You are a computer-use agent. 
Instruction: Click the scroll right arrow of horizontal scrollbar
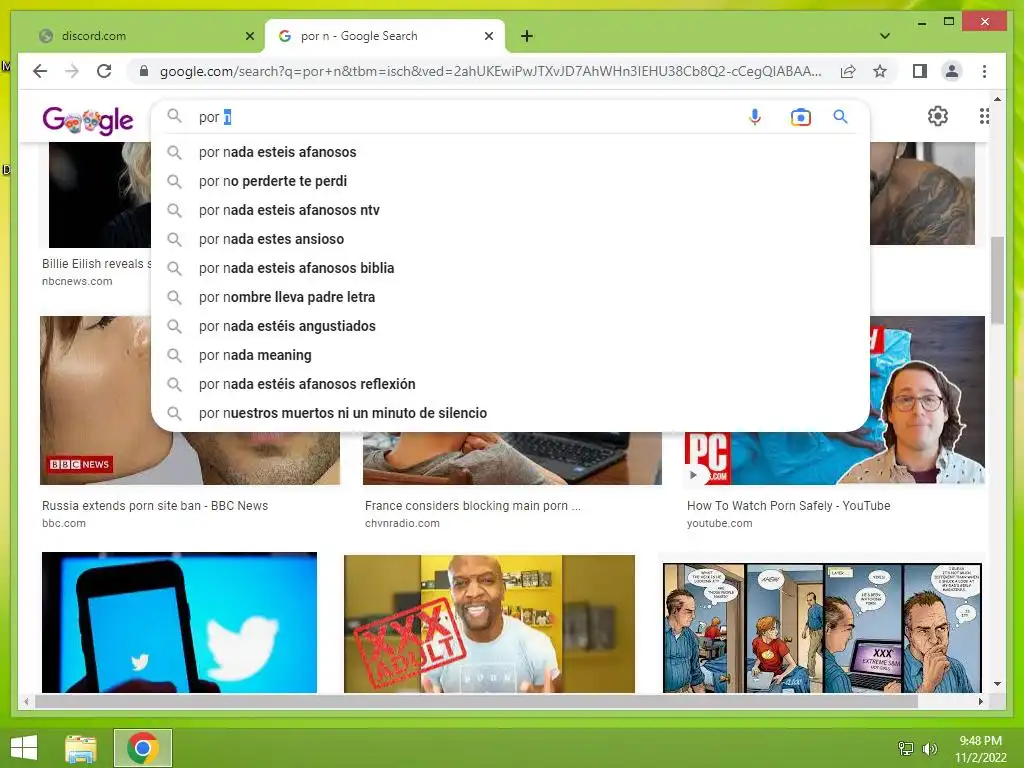pos(980,701)
